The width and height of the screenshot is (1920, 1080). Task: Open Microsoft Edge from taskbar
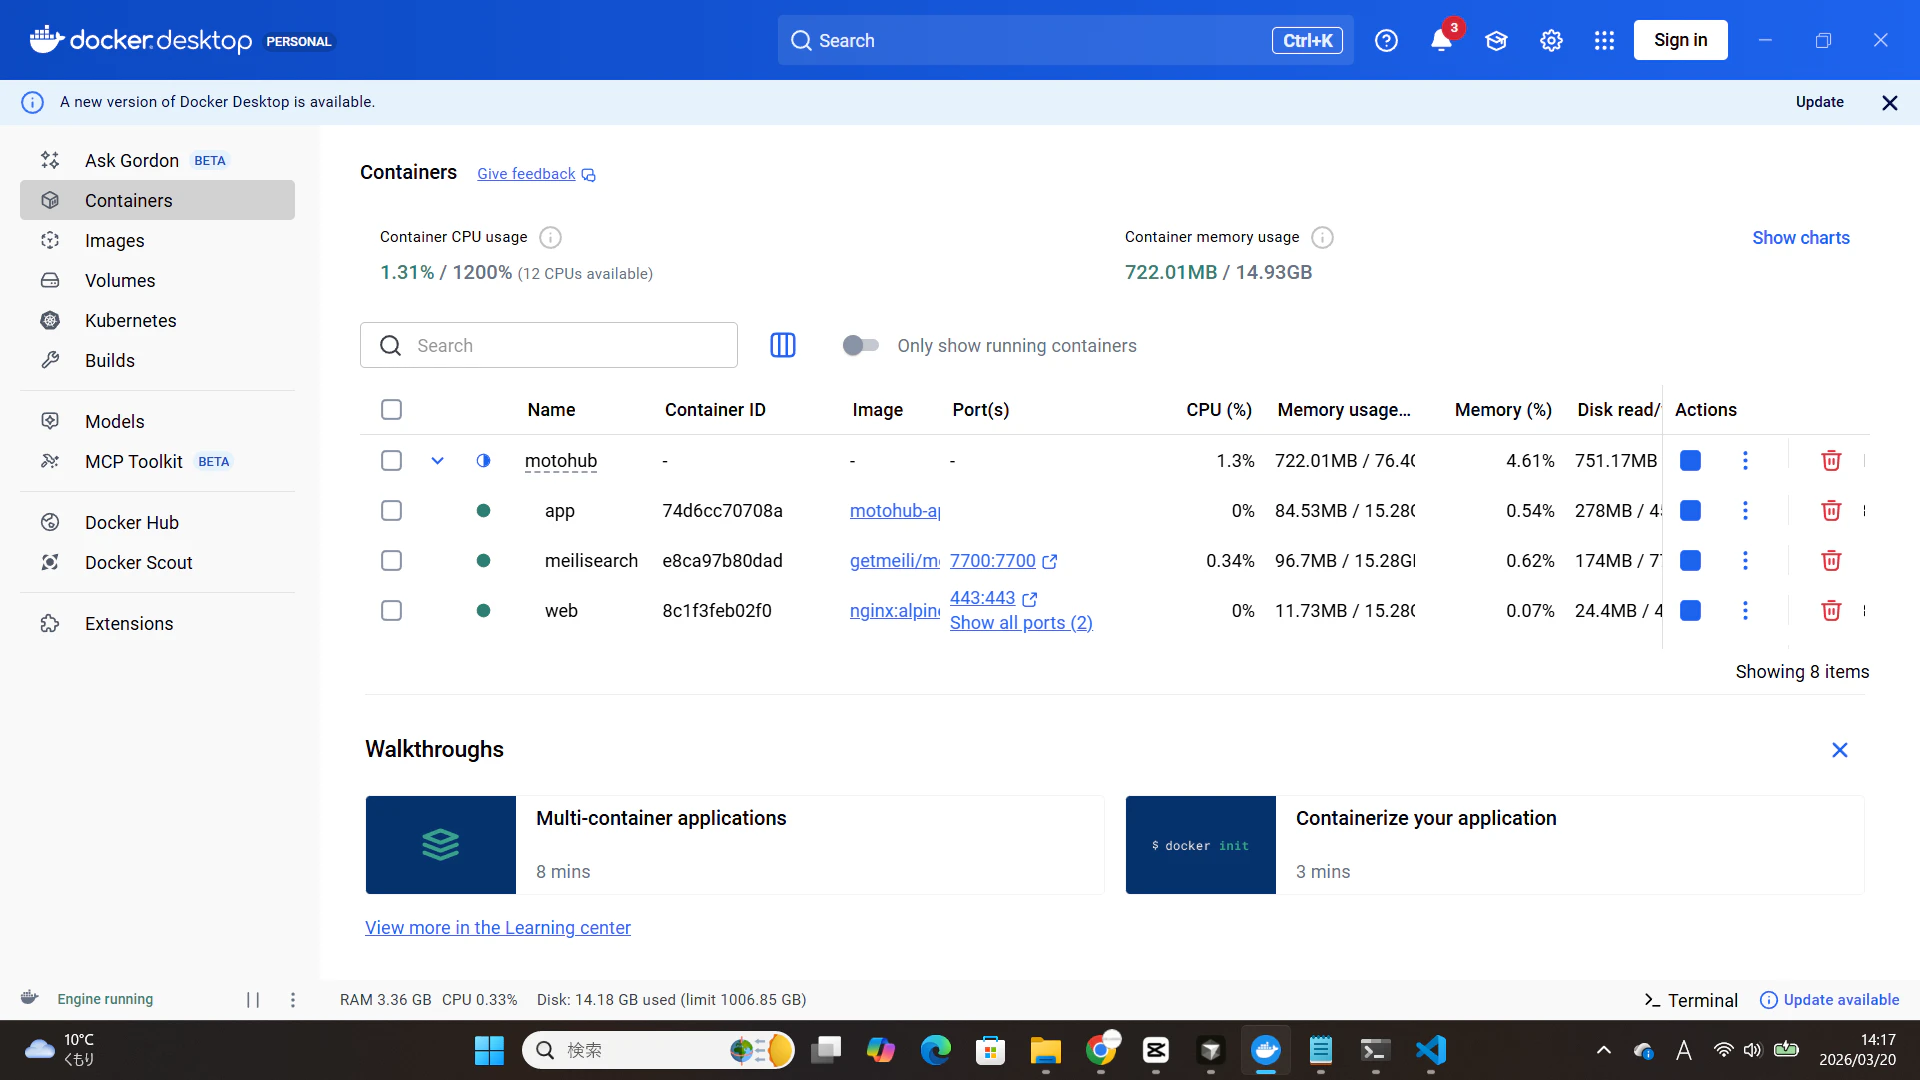pos(936,1050)
